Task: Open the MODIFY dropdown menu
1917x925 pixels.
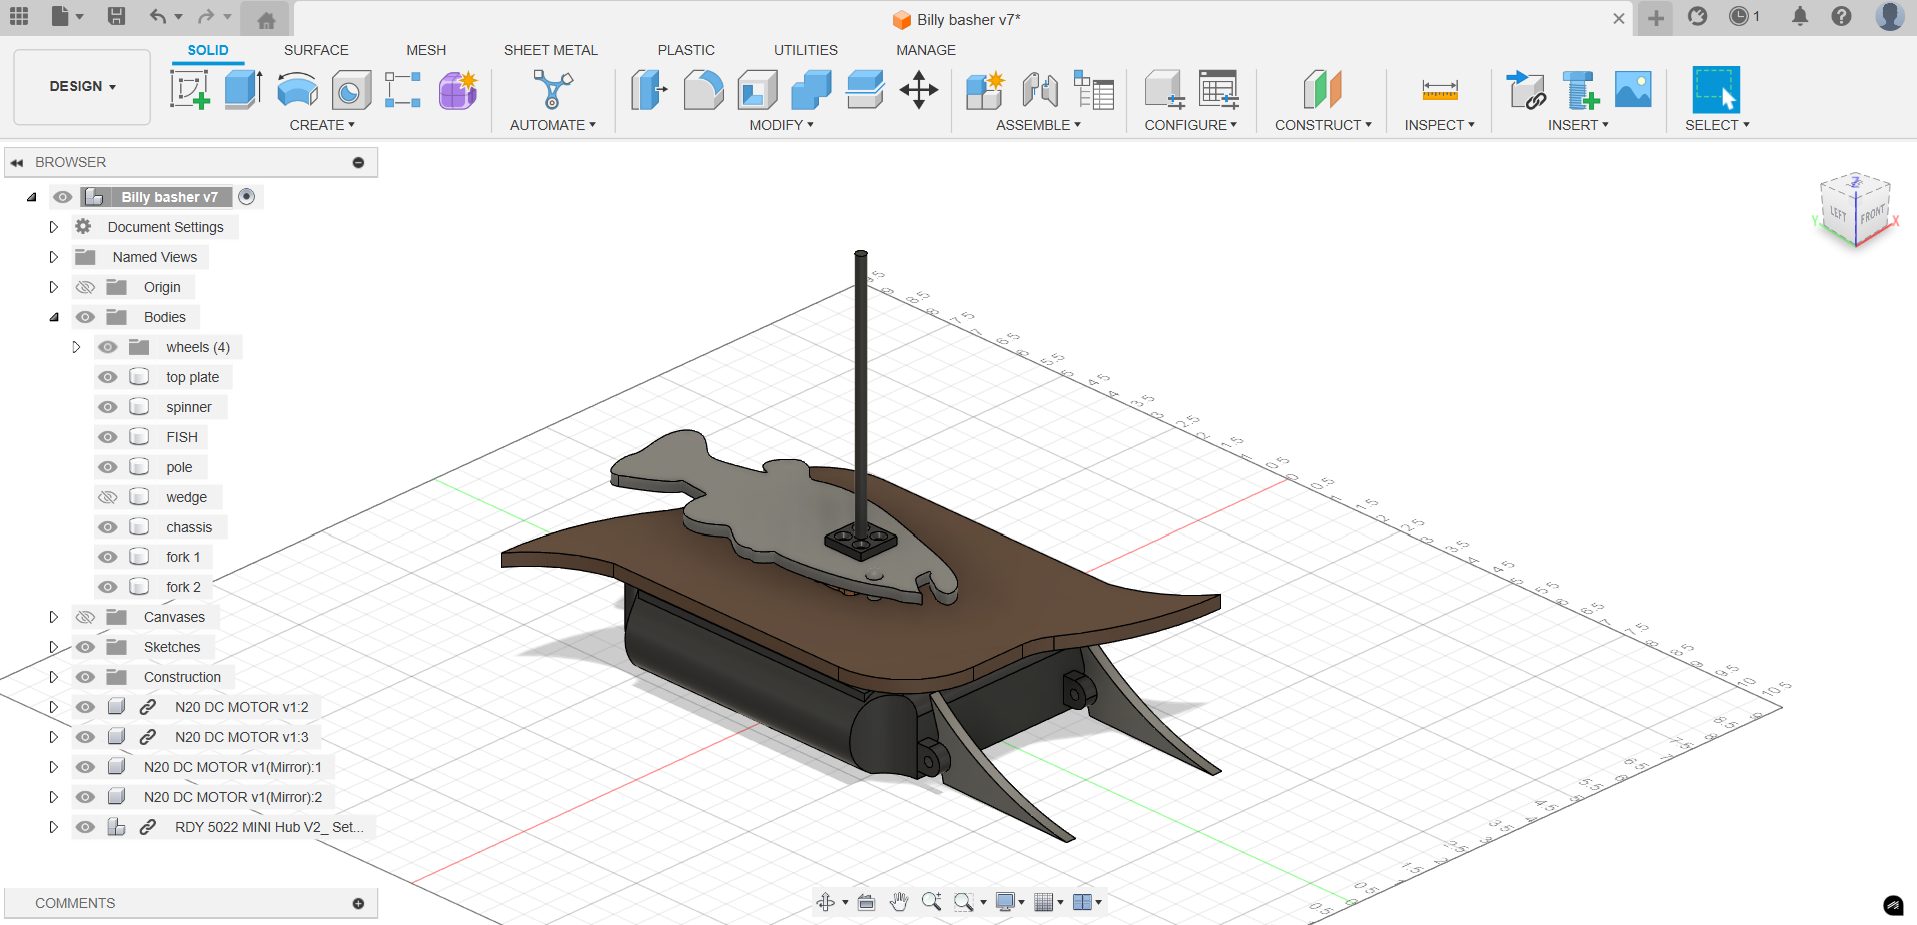Action: click(782, 125)
